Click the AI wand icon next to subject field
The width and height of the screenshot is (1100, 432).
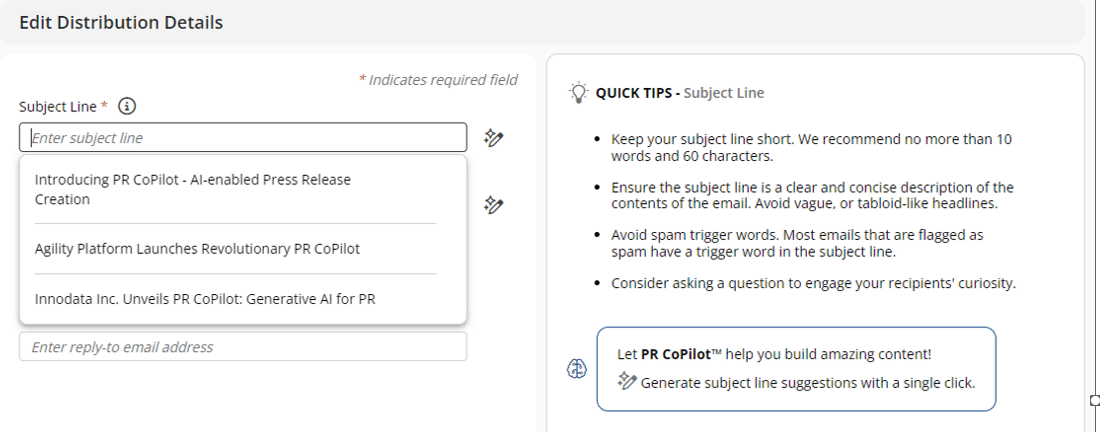(493, 138)
